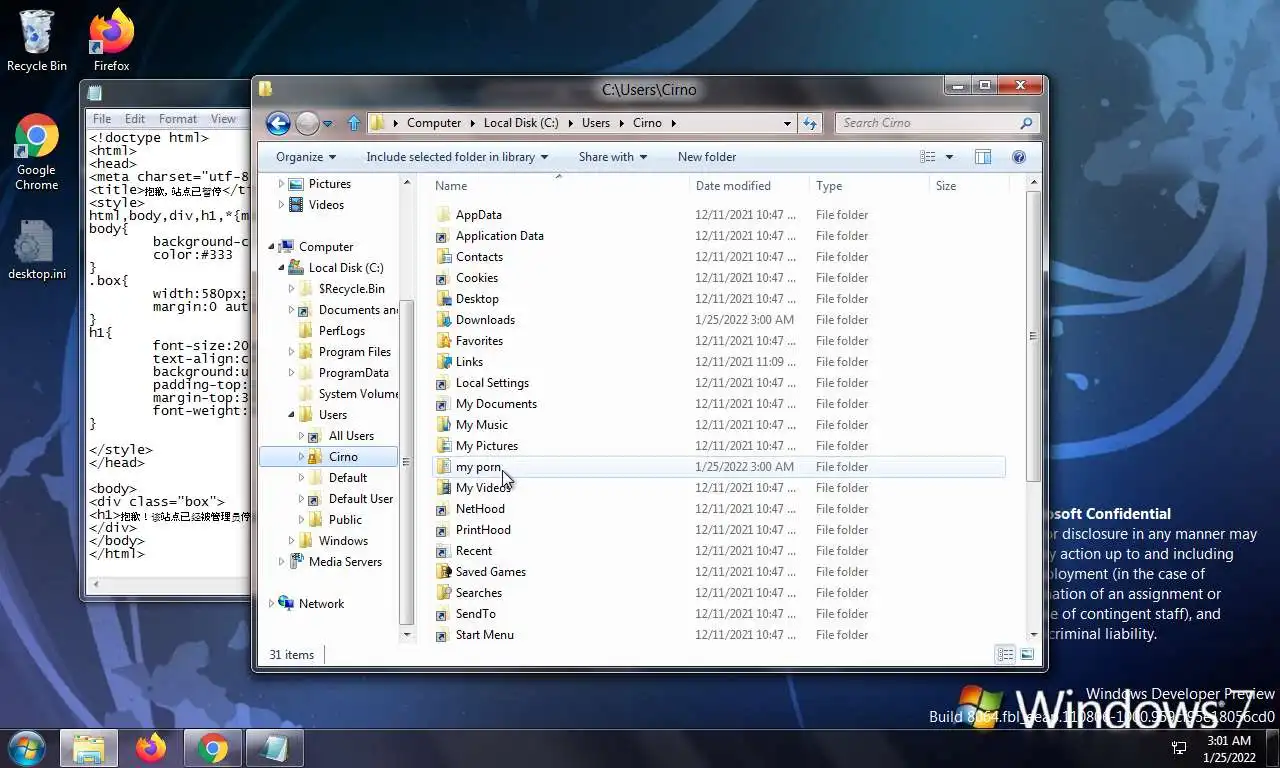Select the Contacts folder icon
The height and width of the screenshot is (768, 1280).
(x=444, y=257)
